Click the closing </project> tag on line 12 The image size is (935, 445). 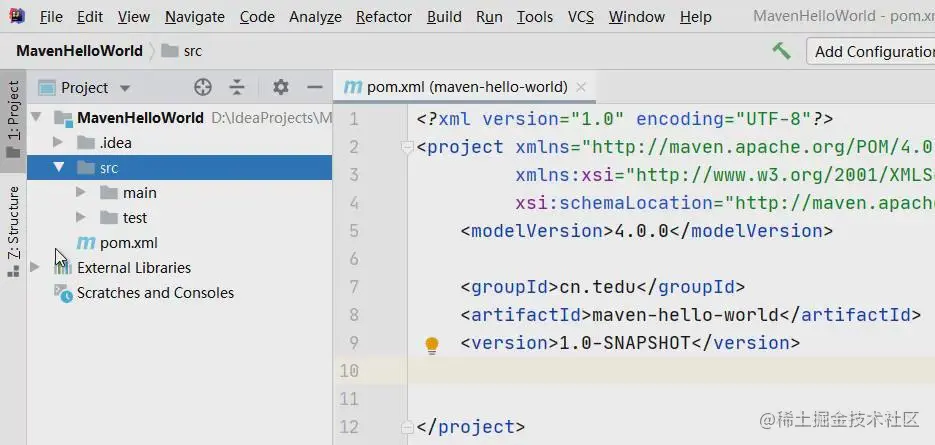click(x=471, y=427)
